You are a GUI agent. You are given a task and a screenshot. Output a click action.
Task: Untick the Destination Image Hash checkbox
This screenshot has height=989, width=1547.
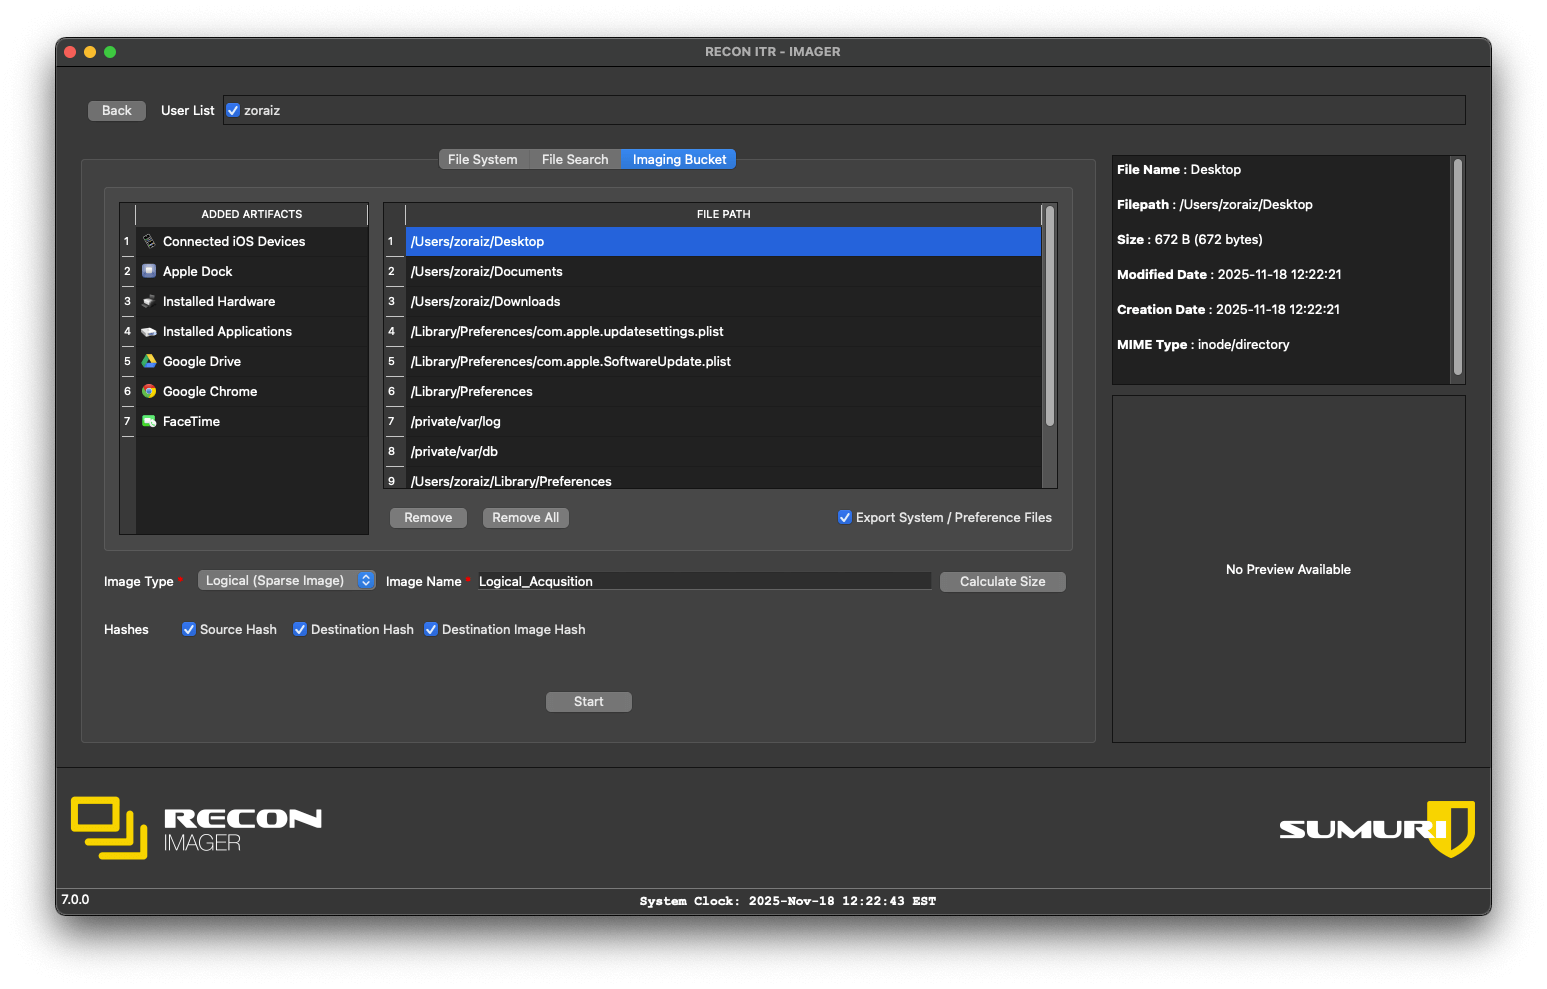click(431, 629)
